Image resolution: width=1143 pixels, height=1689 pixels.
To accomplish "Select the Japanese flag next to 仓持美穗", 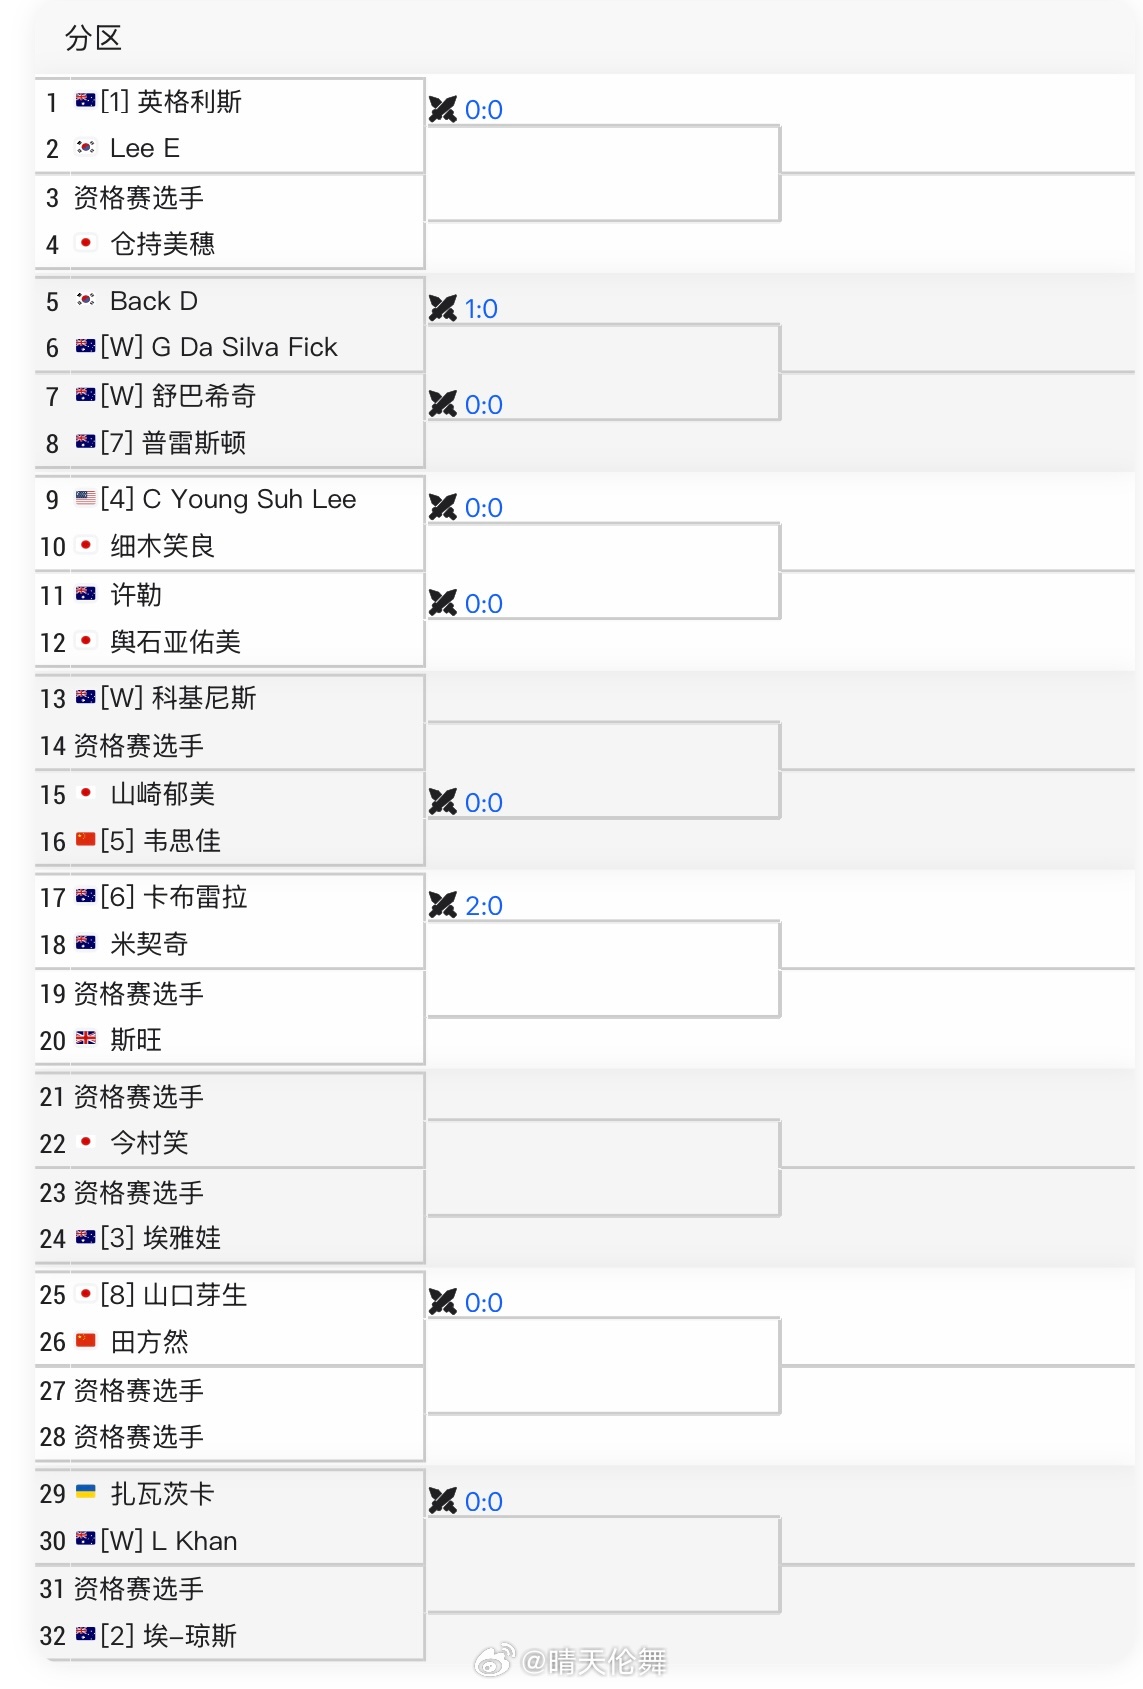I will tap(85, 244).
